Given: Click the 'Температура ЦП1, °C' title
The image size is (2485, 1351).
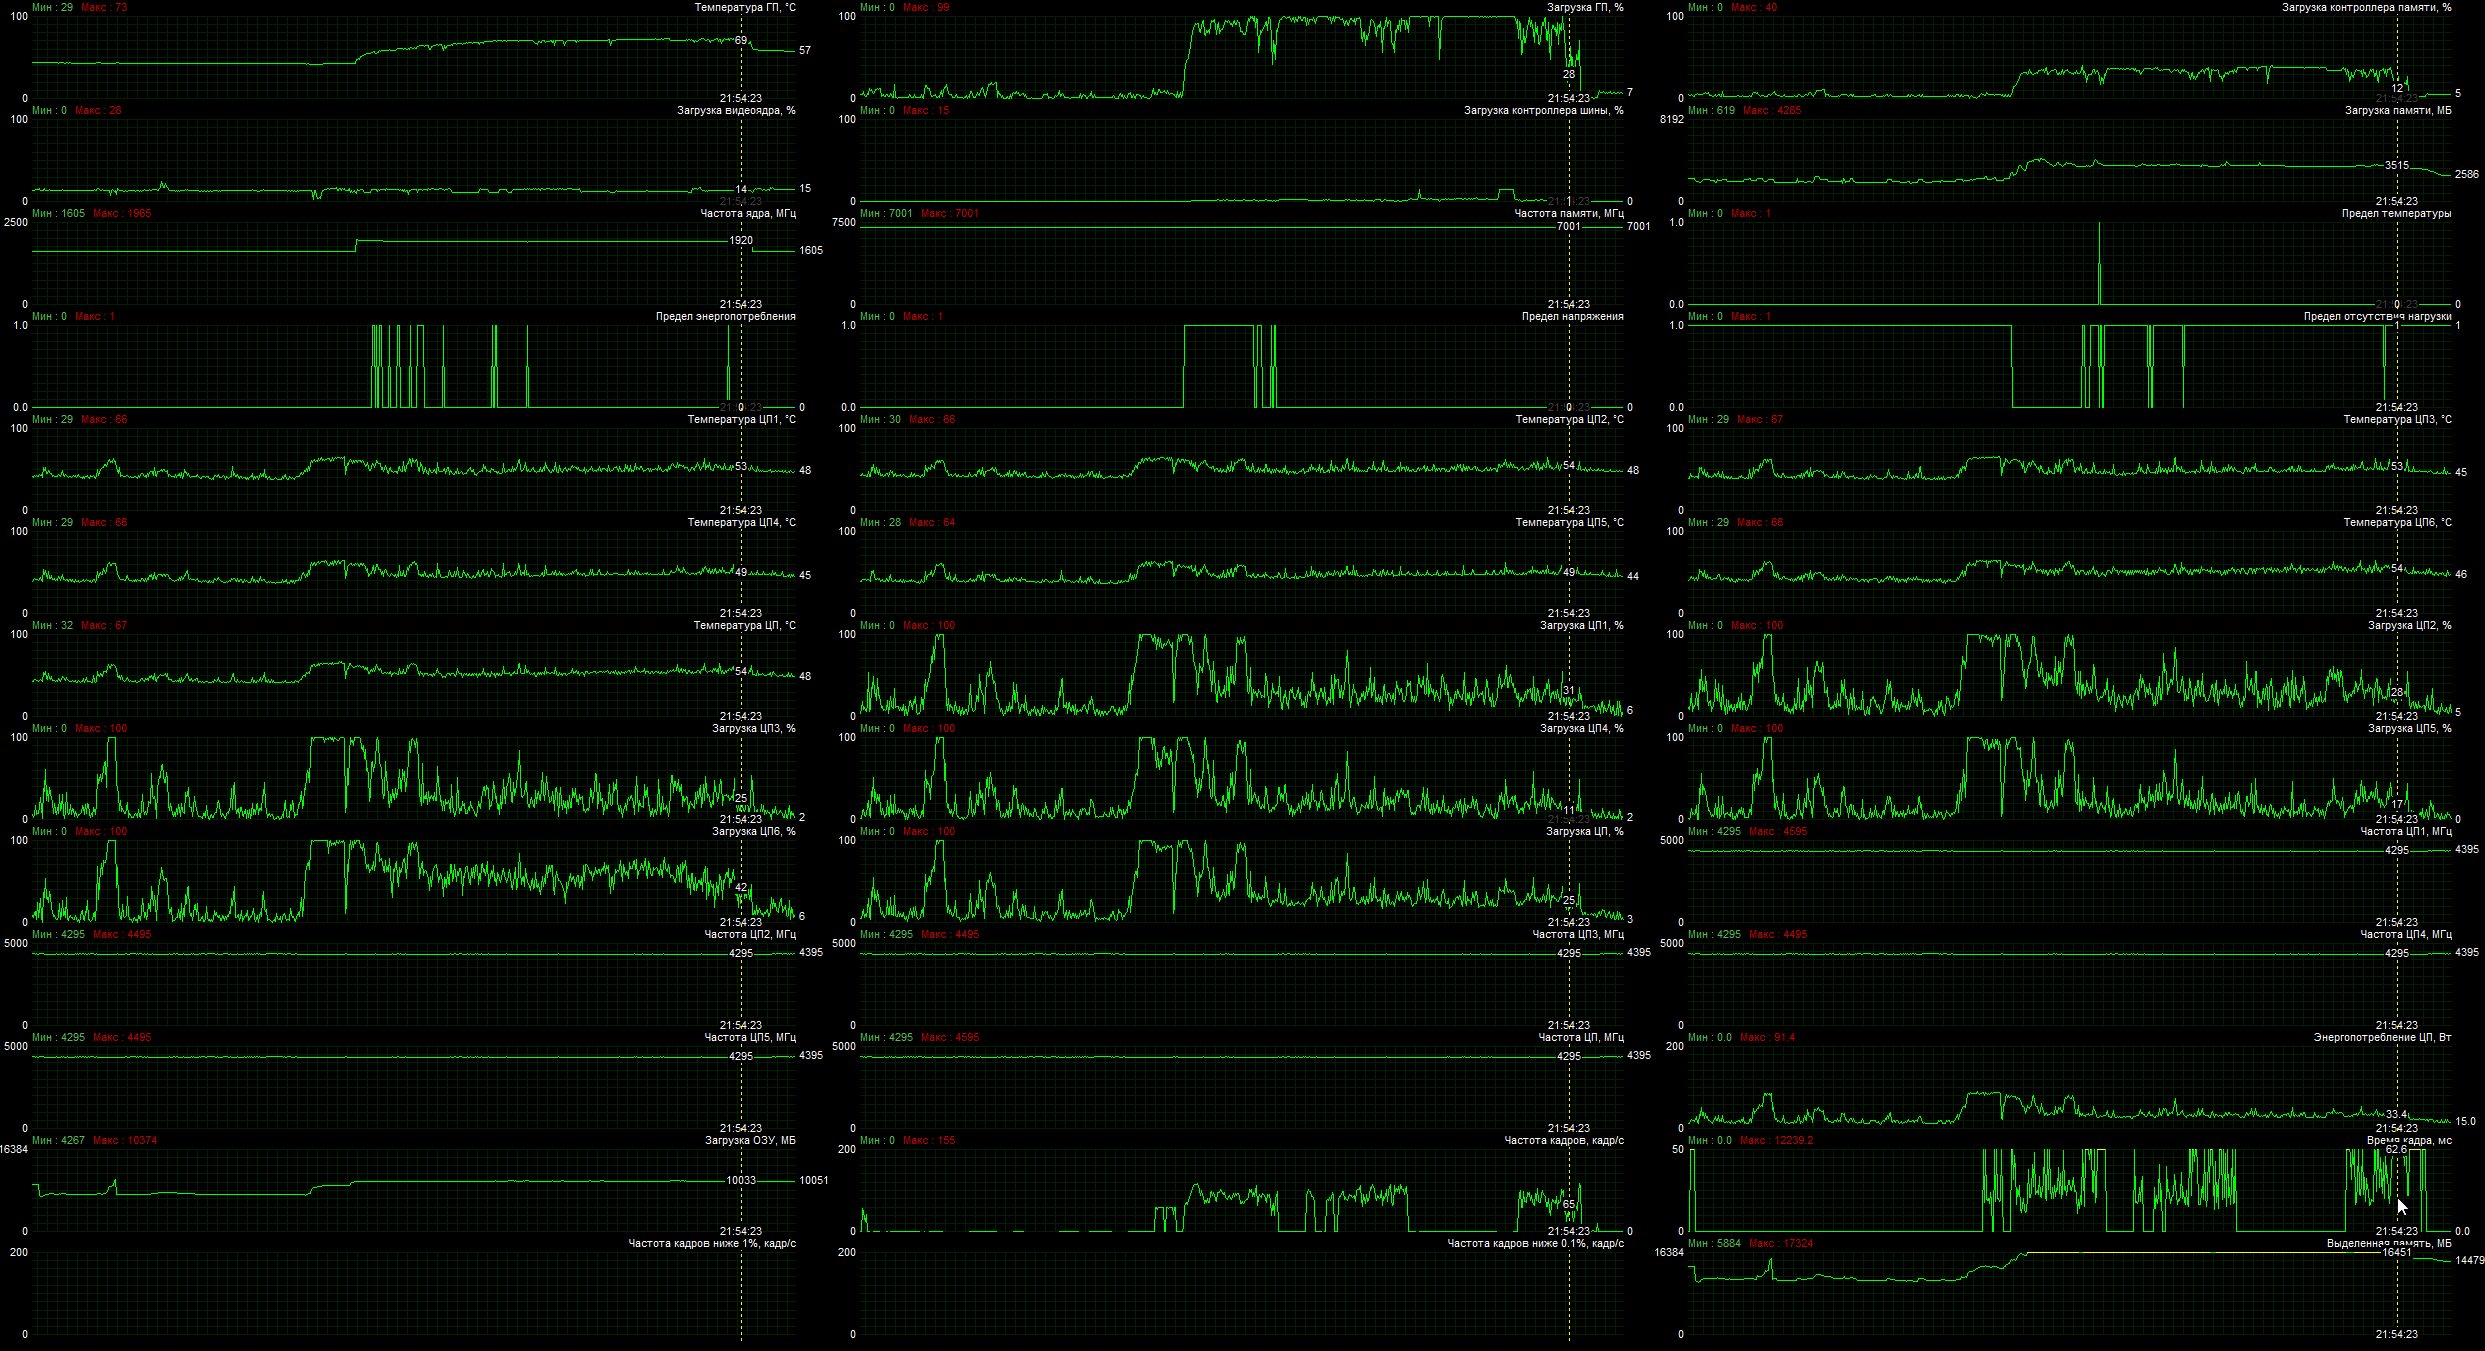Looking at the screenshot, I should coord(742,419).
